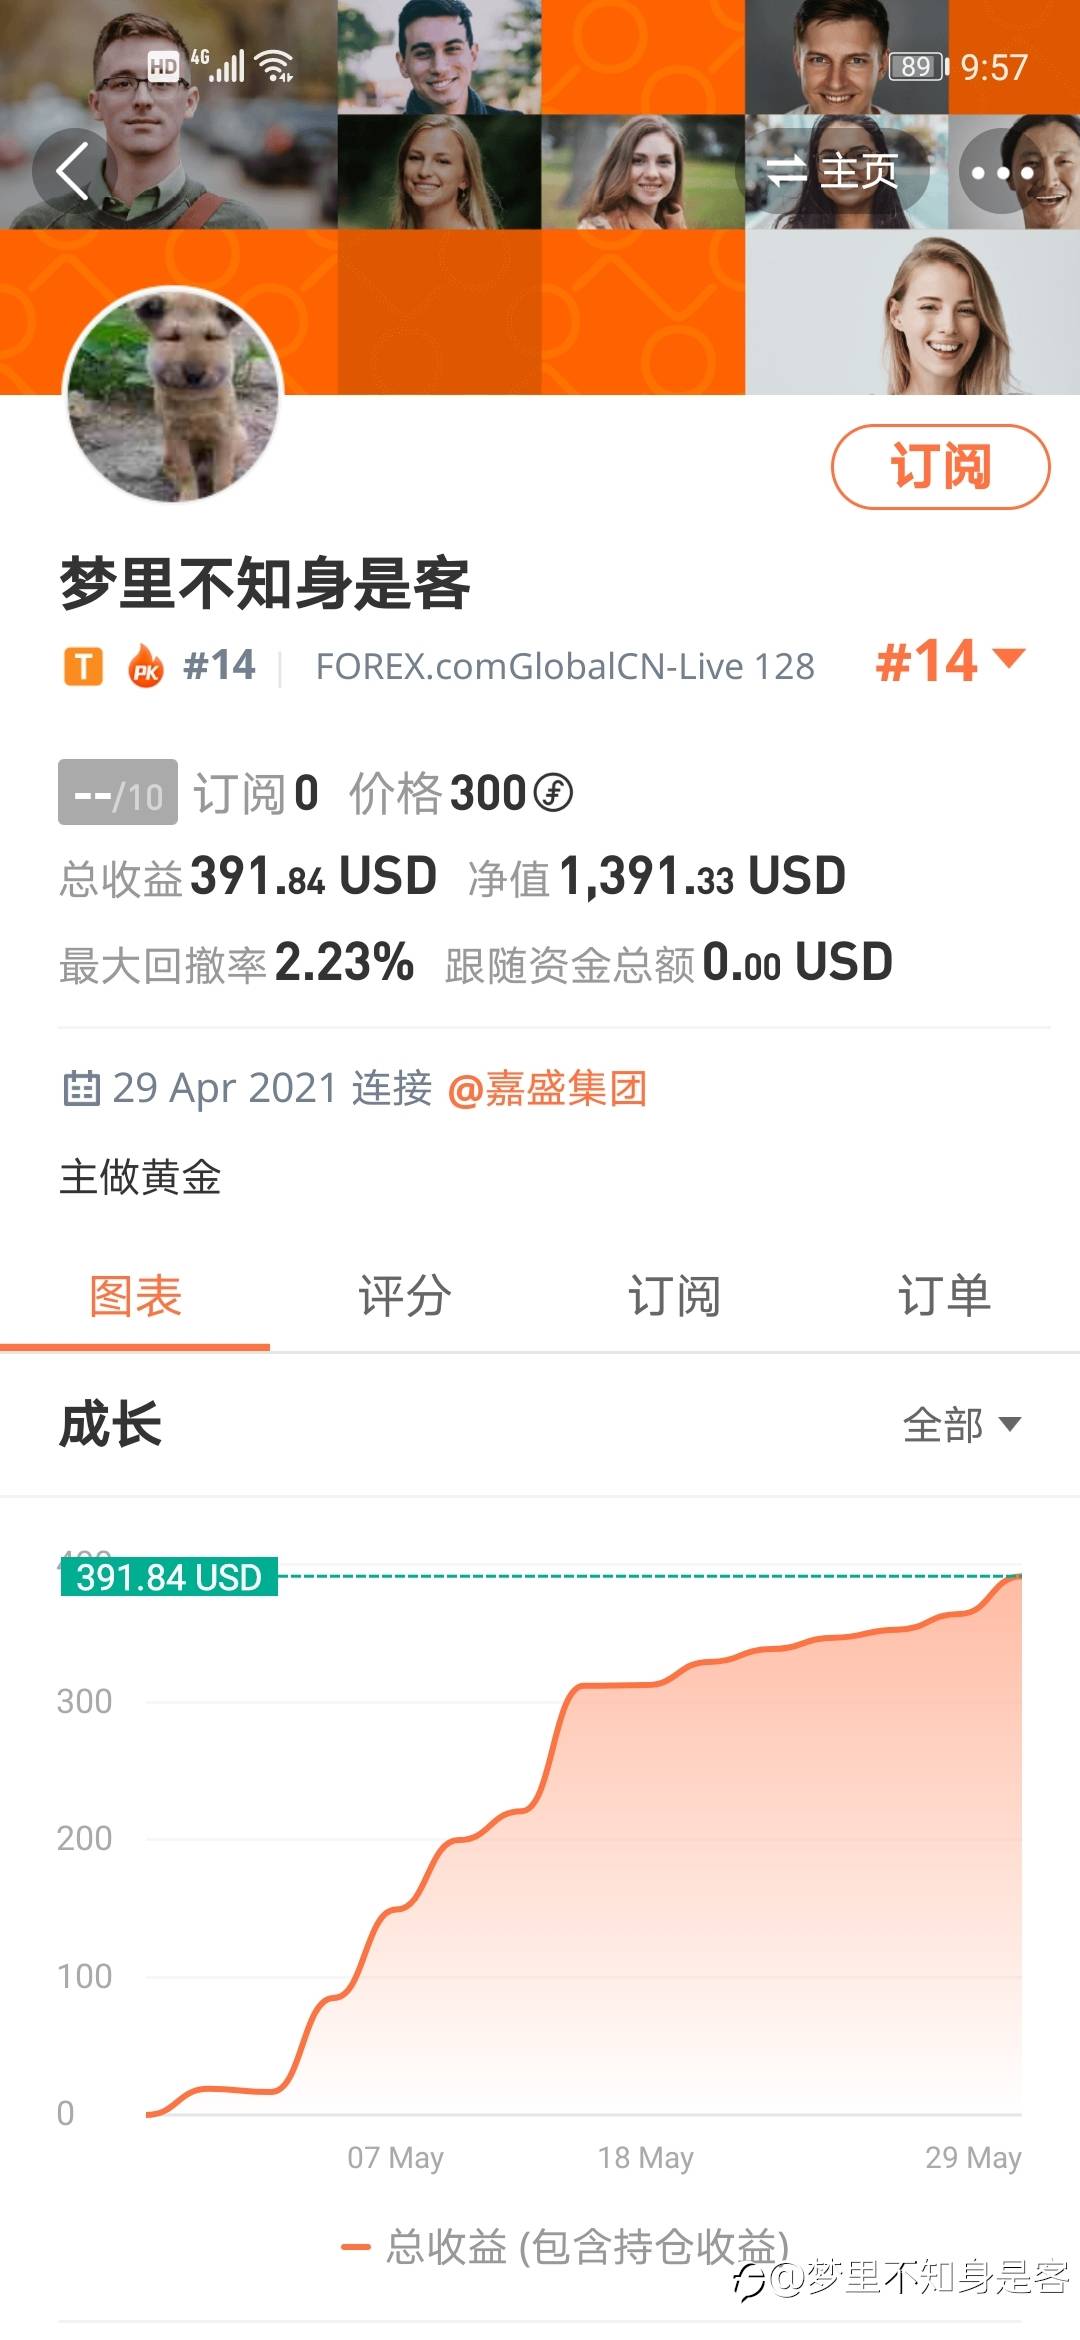Image resolution: width=1080 pixels, height=2340 pixels.
Task: Tap the back arrow icon
Action: [x=72, y=171]
